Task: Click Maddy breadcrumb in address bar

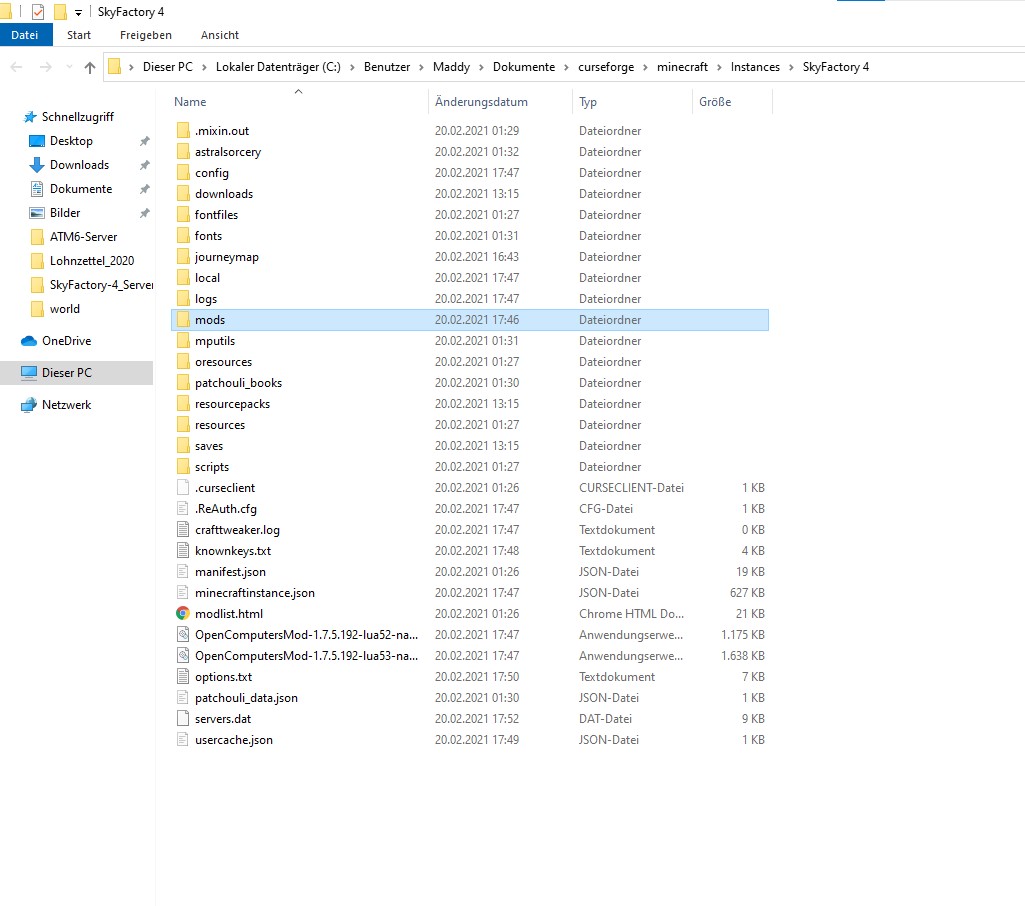Action: (x=451, y=67)
